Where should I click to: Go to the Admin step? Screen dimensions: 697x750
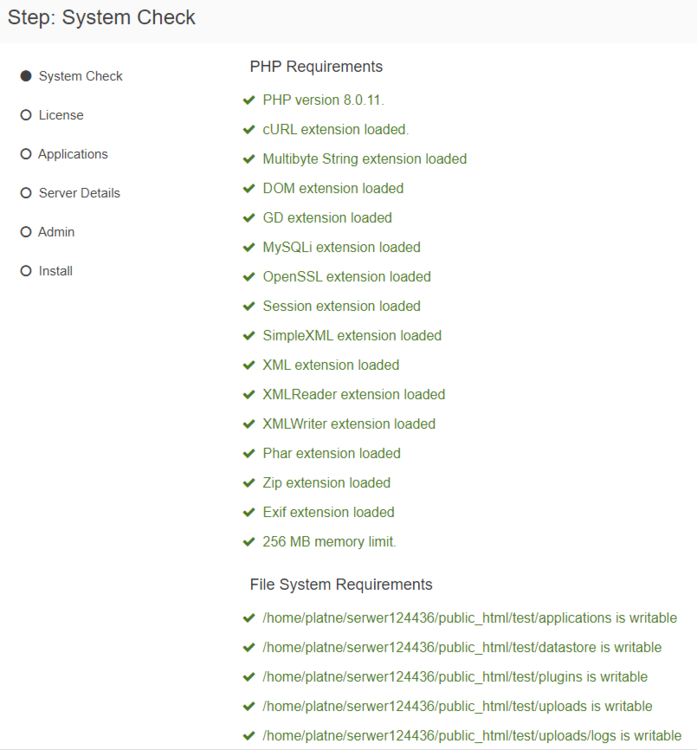pyautogui.click(x=56, y=232)
